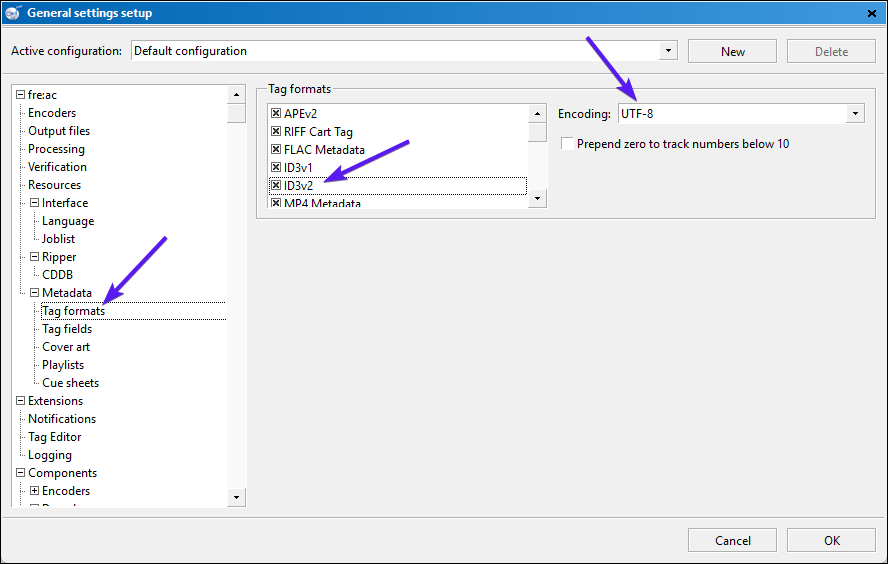Select Encoders under fre:ac in the tree
The width and height of the screenshot is (888, 564).
(x=52, y=113)
